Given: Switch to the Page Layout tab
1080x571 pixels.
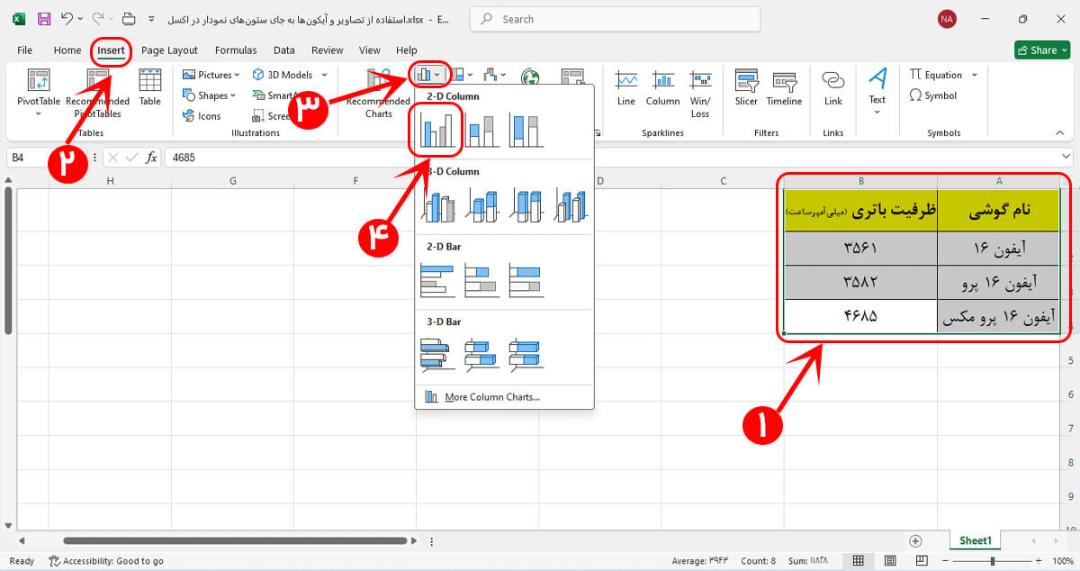Looking at the screenshot, I should click(169, 50).
